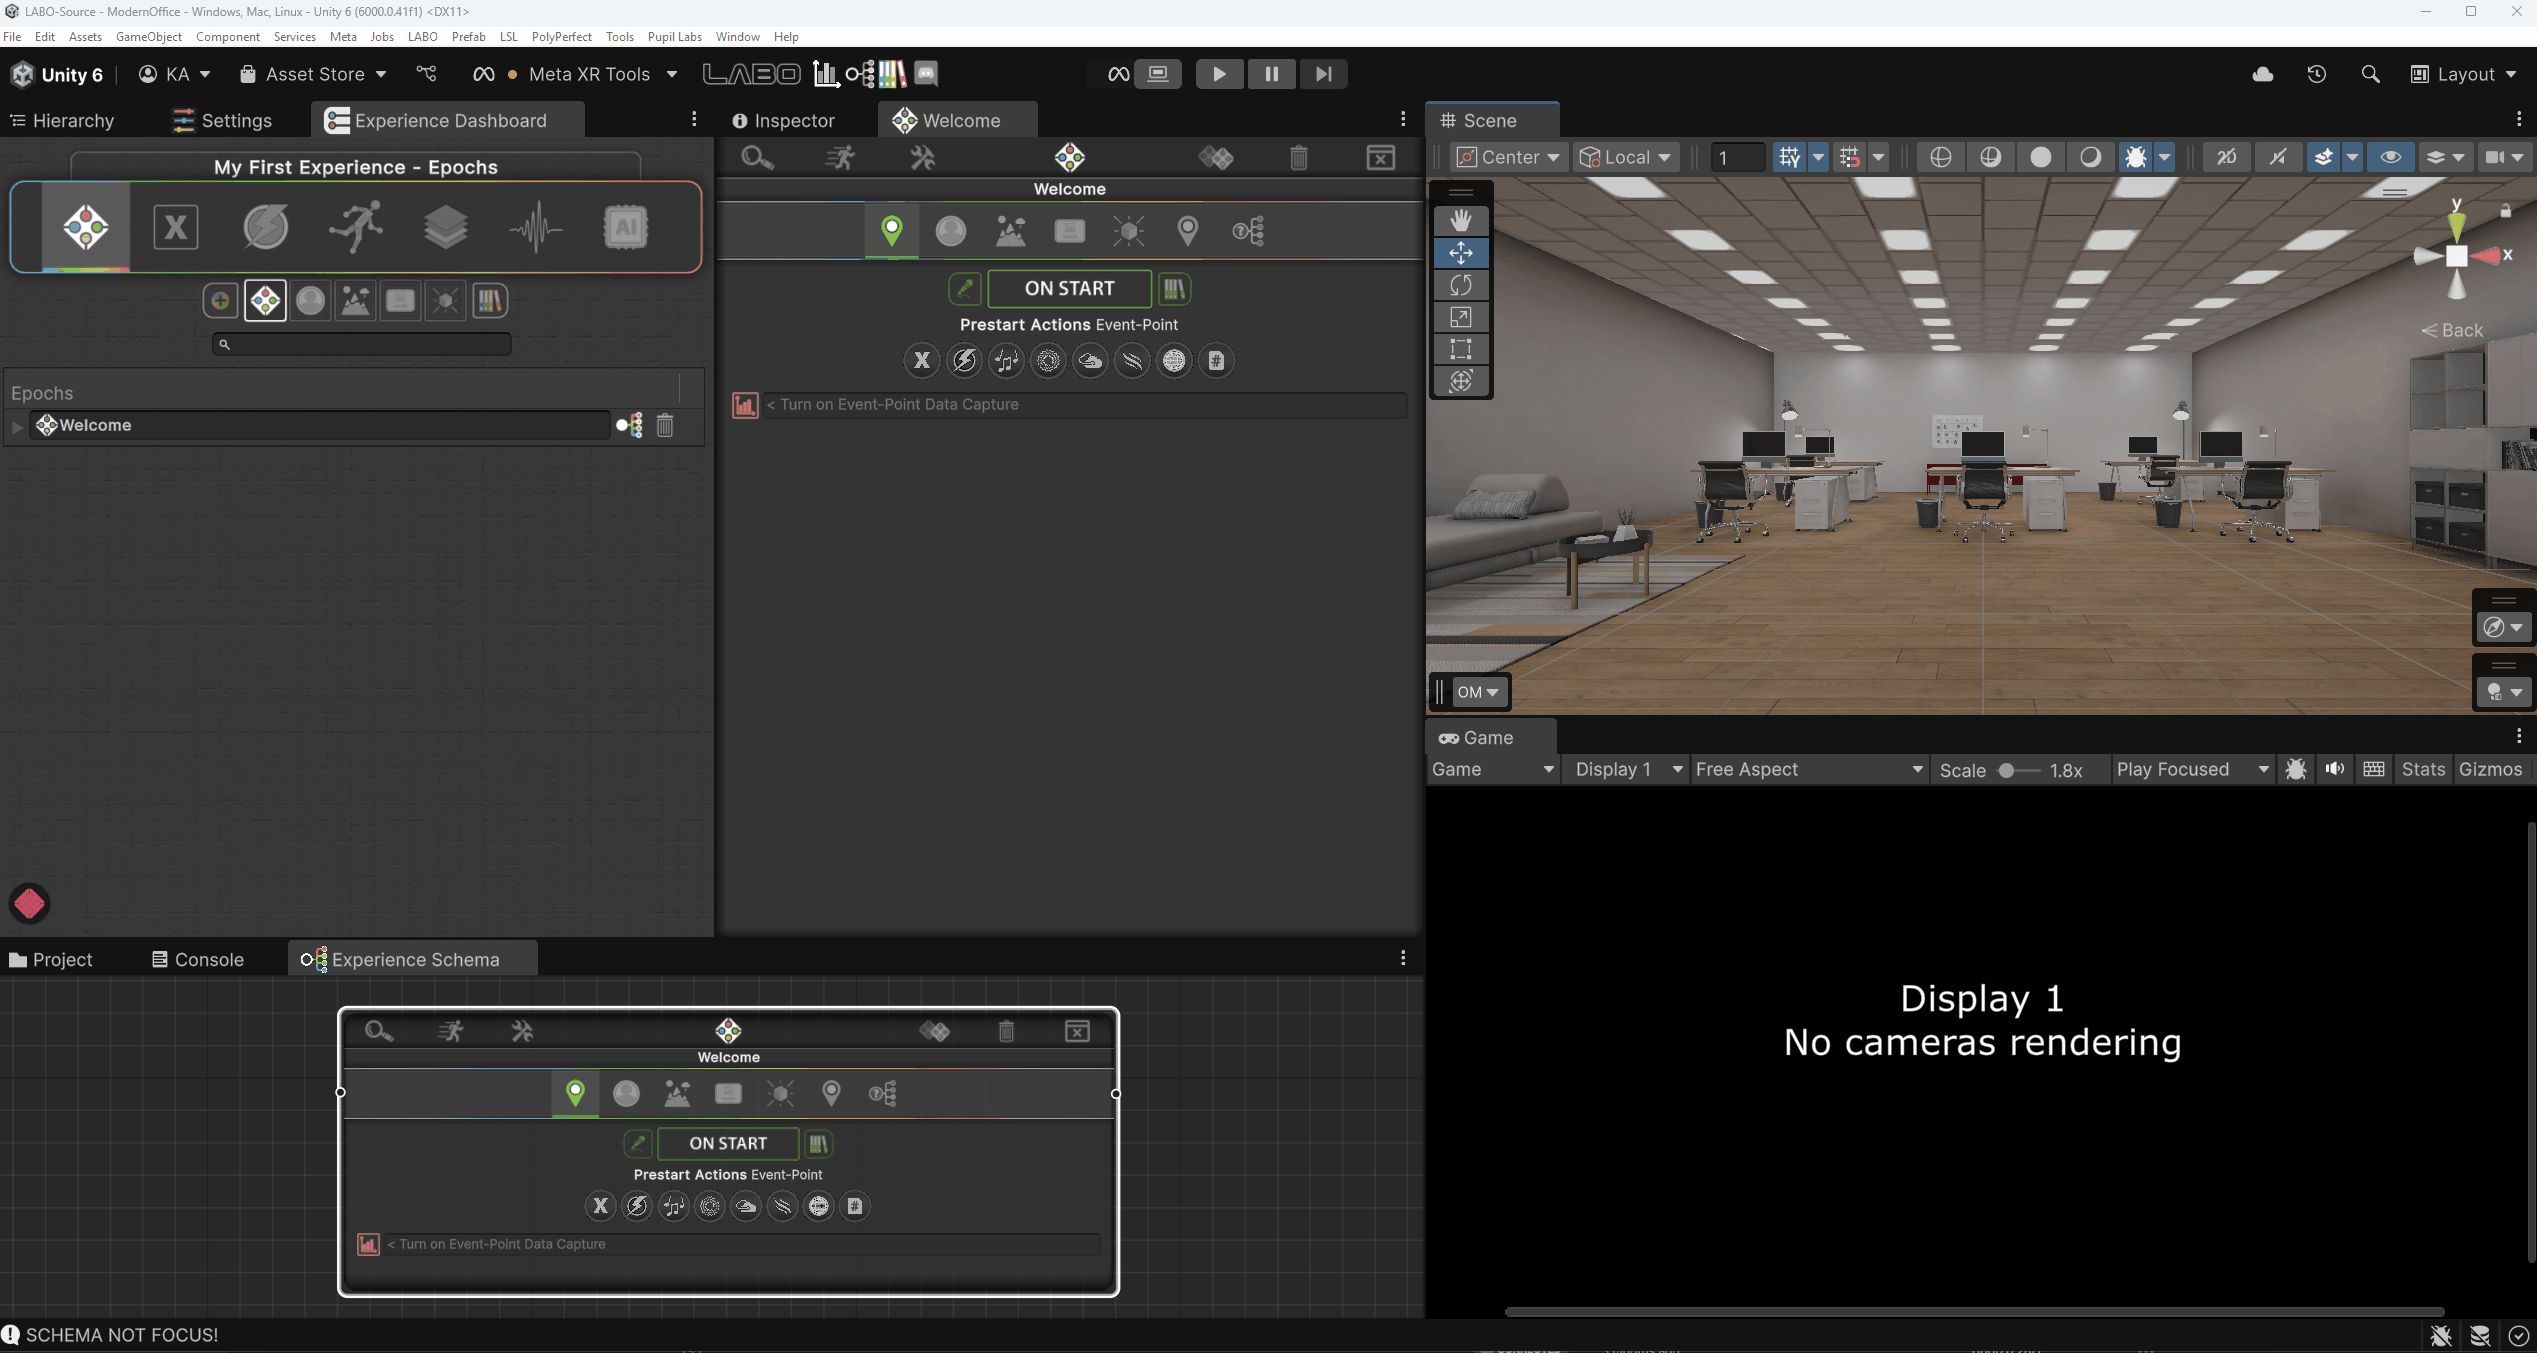The image size is (2537, 1353).
Task: Switch to the Console tab
Action: 198,959
